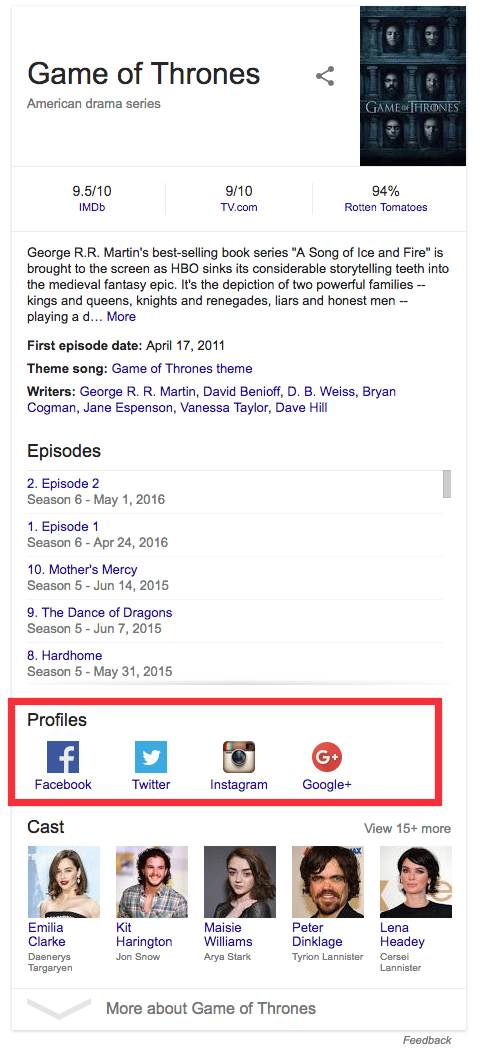The width and height of the screenshot is (487, 1051).
Task: Click the Peter Dinklage name link
Action: pos(318,934)
